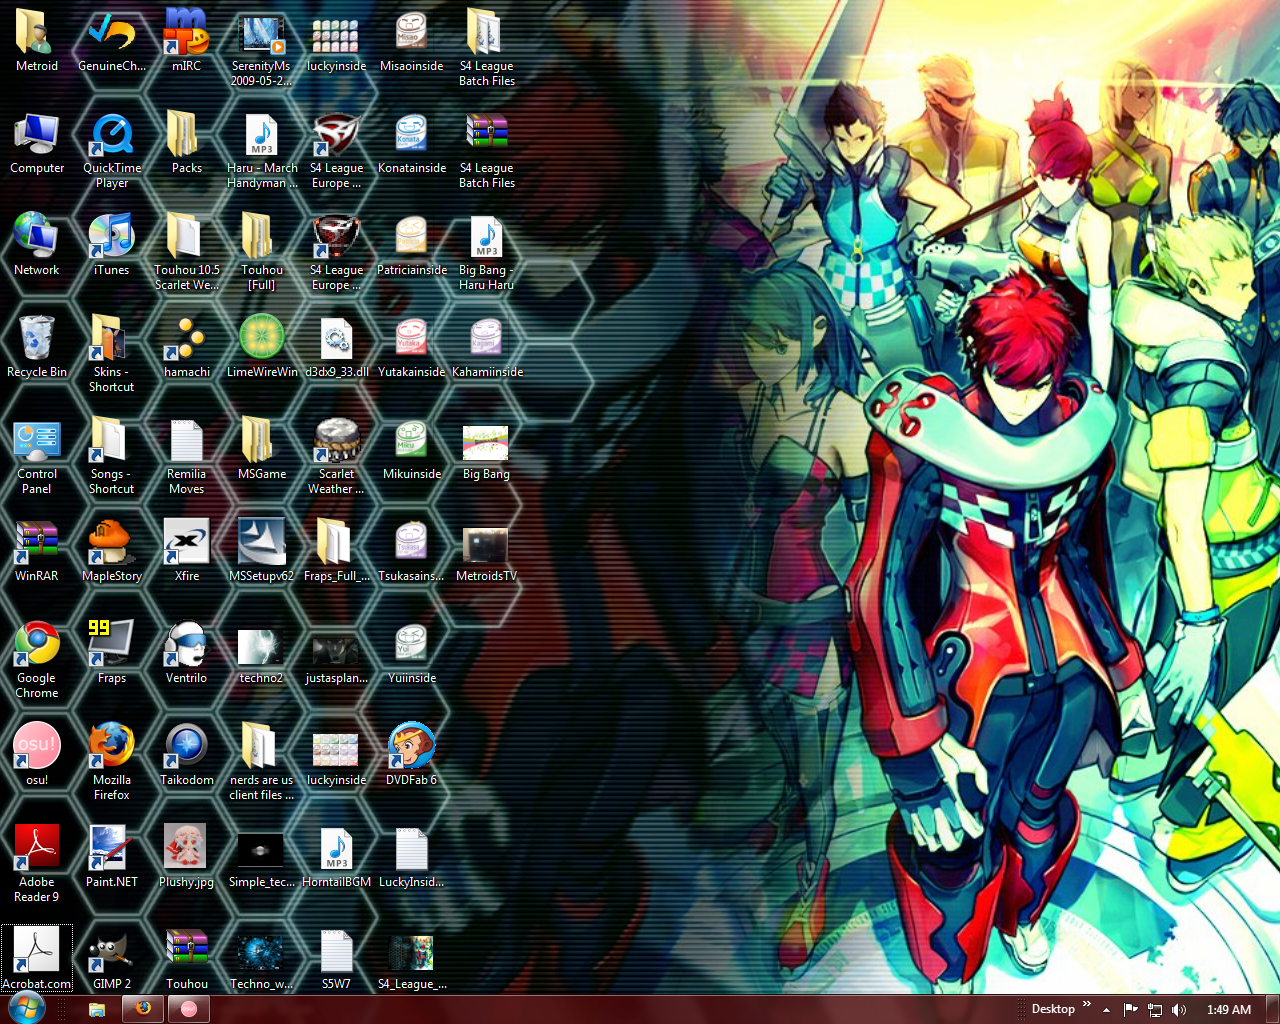The image size is (1280, 1024).
Task: Open Big Bang - Haru Haru MP3
Action: click(486, 252)
